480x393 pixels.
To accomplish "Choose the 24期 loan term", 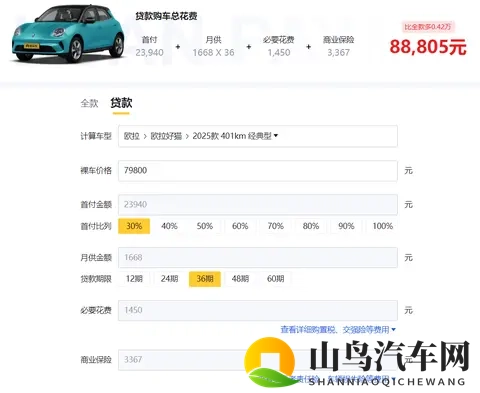I will 169,279.
